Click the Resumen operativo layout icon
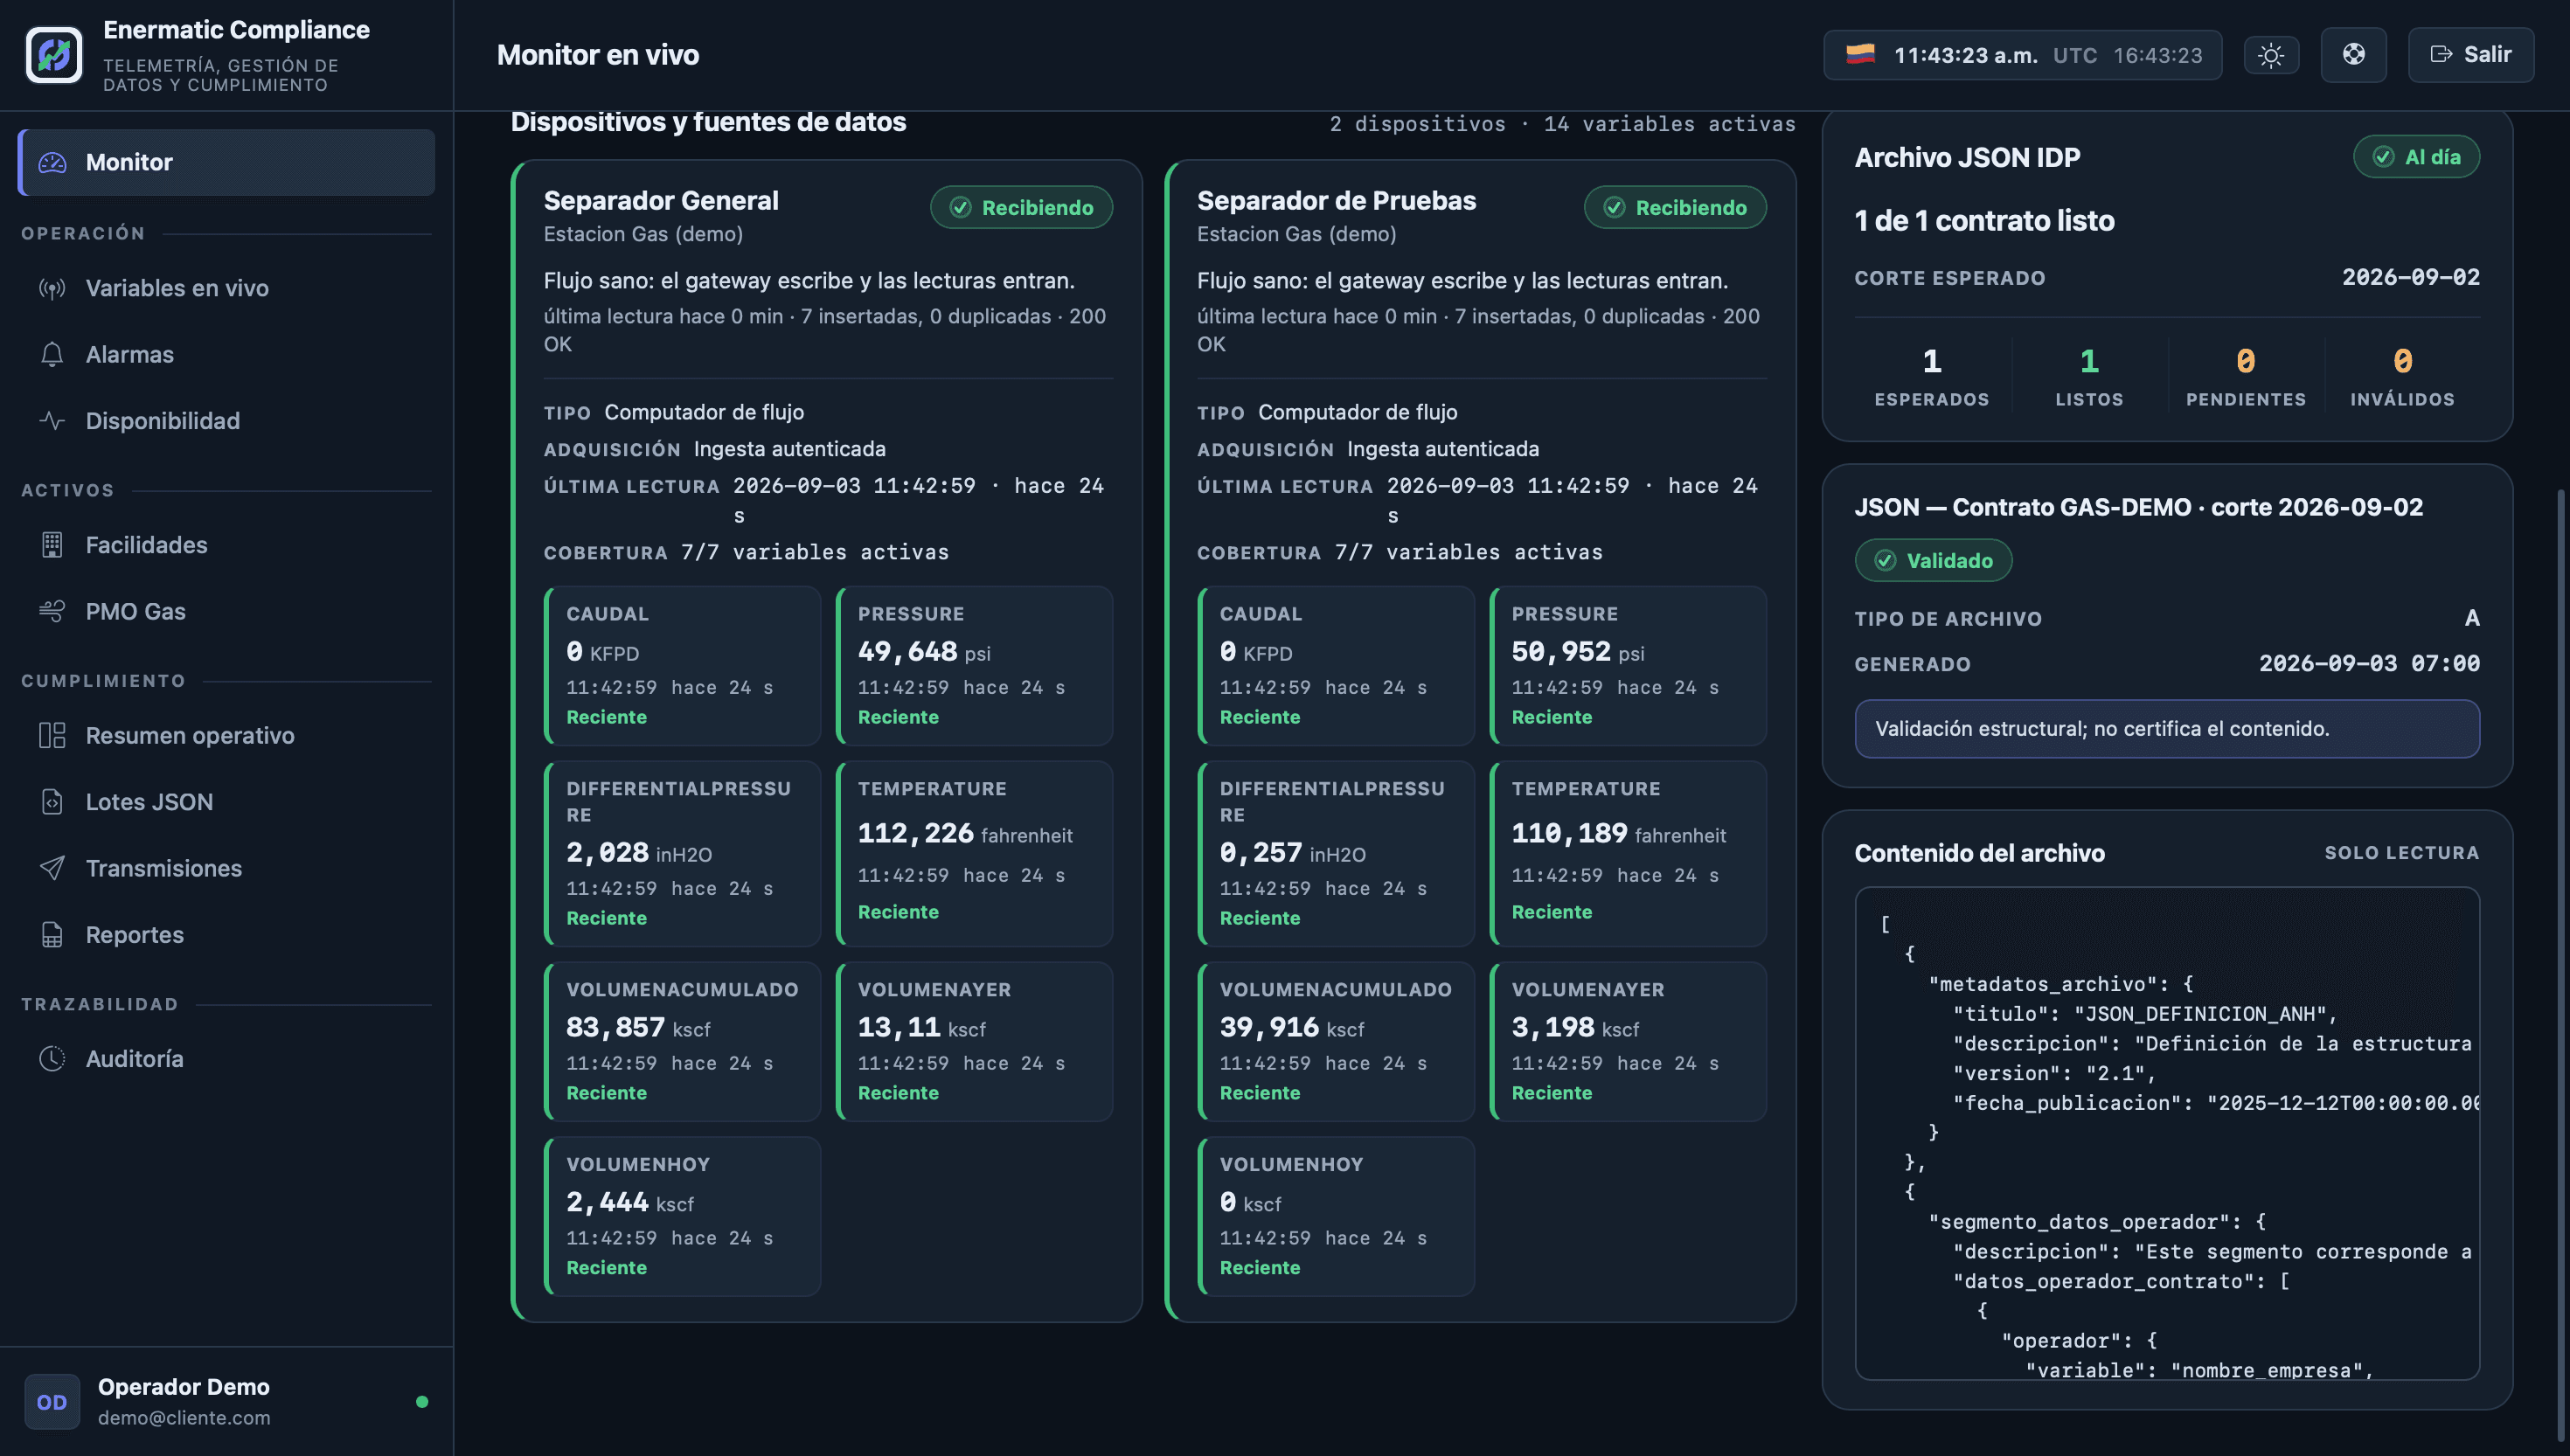Screen dimensions: 2570x1456 52,736
